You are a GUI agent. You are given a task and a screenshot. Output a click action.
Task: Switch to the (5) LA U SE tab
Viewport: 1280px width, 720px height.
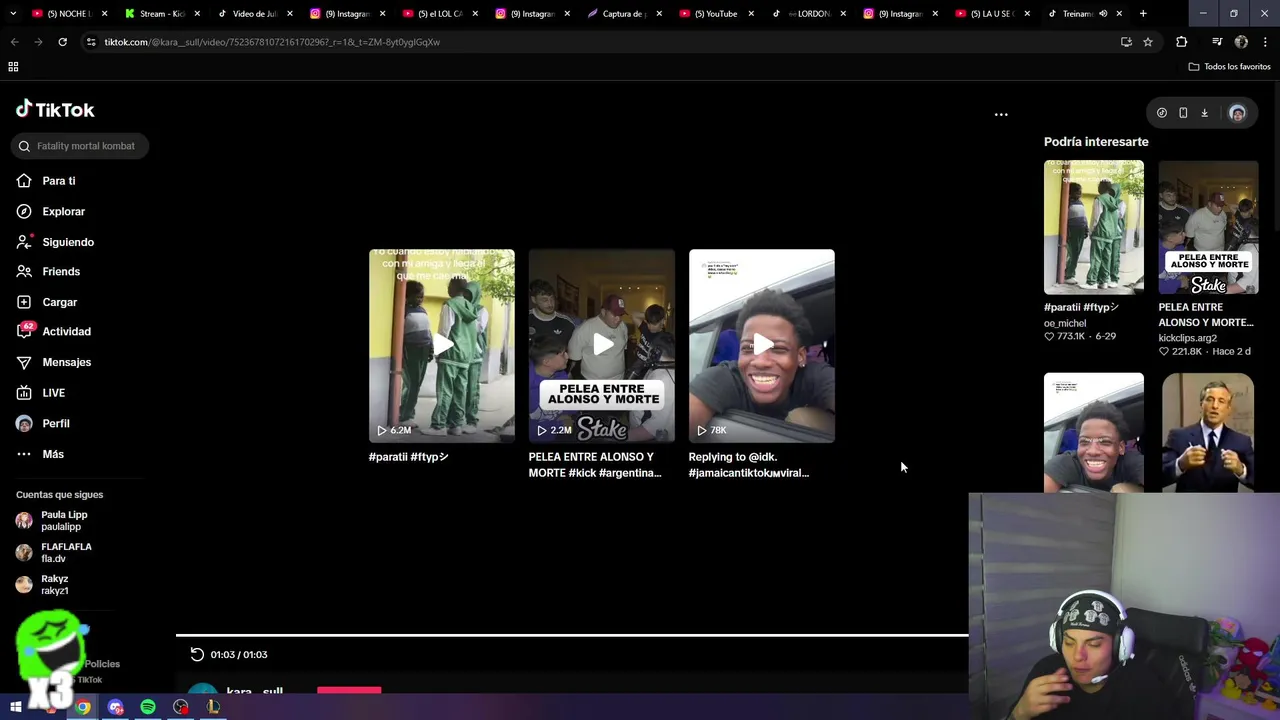click(992, 14)
